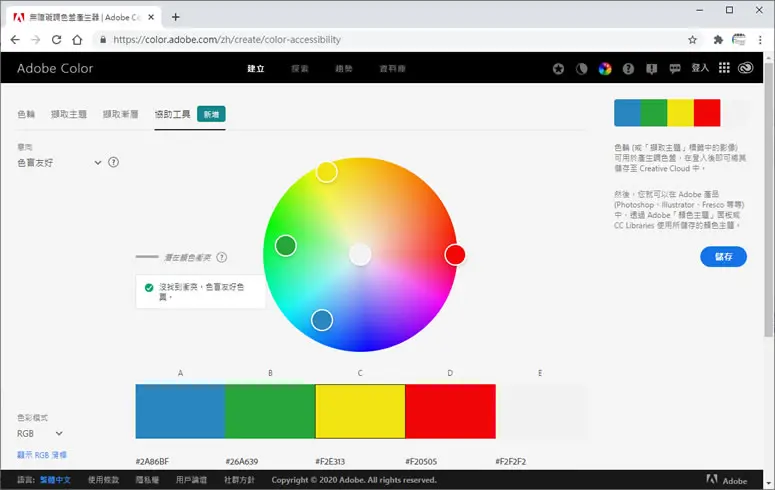This screenshot has width=775, height=490.
Task: Bookmark this page with the star icon
Action: [x=692, y=40]
